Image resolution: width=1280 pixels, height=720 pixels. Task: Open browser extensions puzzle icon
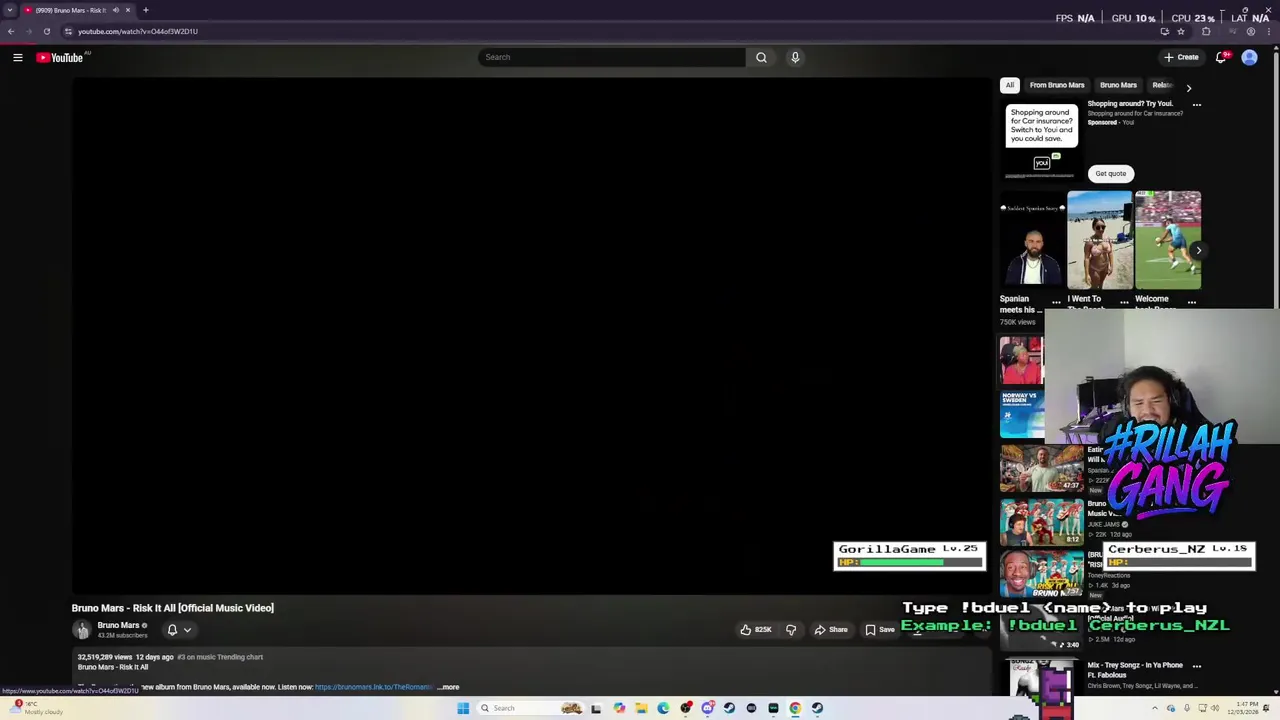coord(1206,31)
